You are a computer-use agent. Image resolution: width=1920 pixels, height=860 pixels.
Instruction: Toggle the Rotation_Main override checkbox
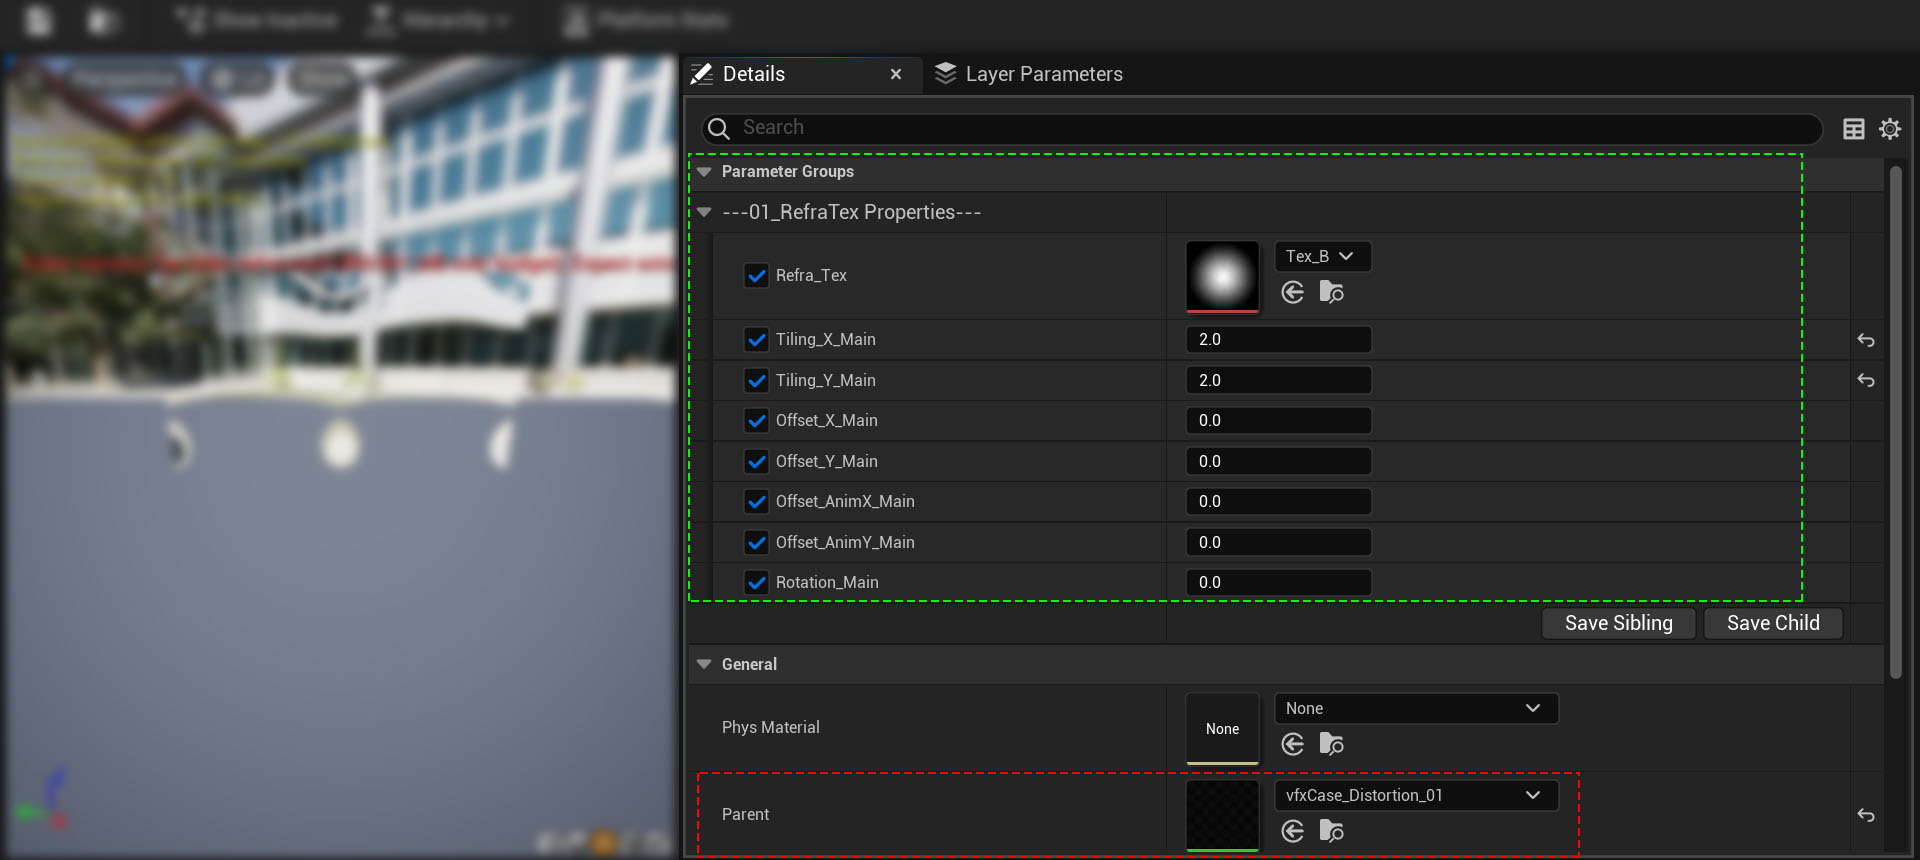pyautogui.click(x=757, y=582)
